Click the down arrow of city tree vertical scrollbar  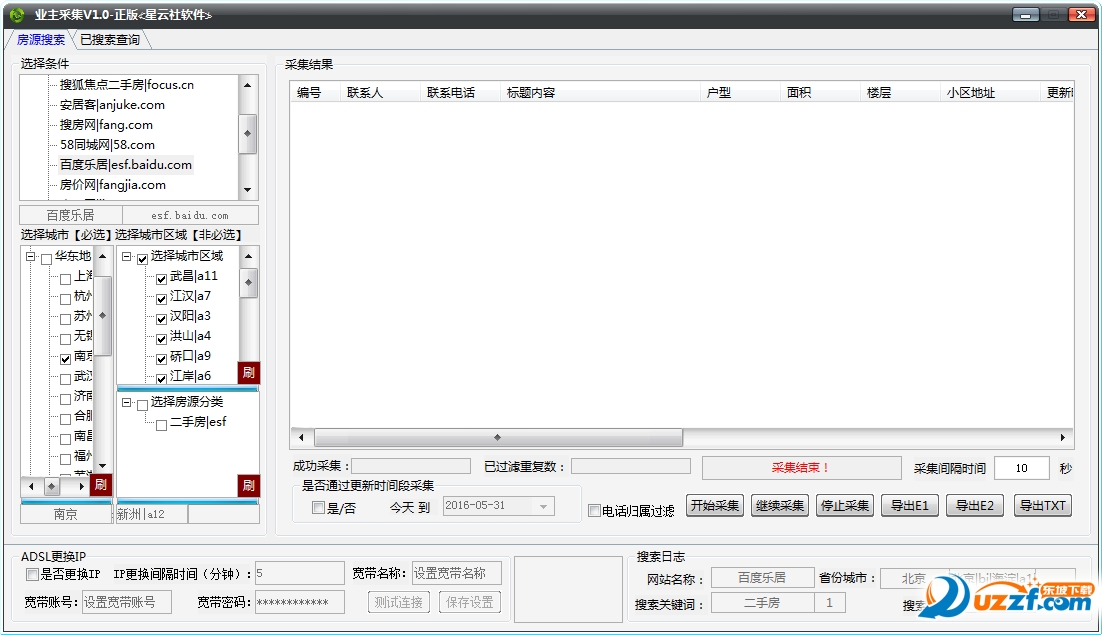[103, 466]
